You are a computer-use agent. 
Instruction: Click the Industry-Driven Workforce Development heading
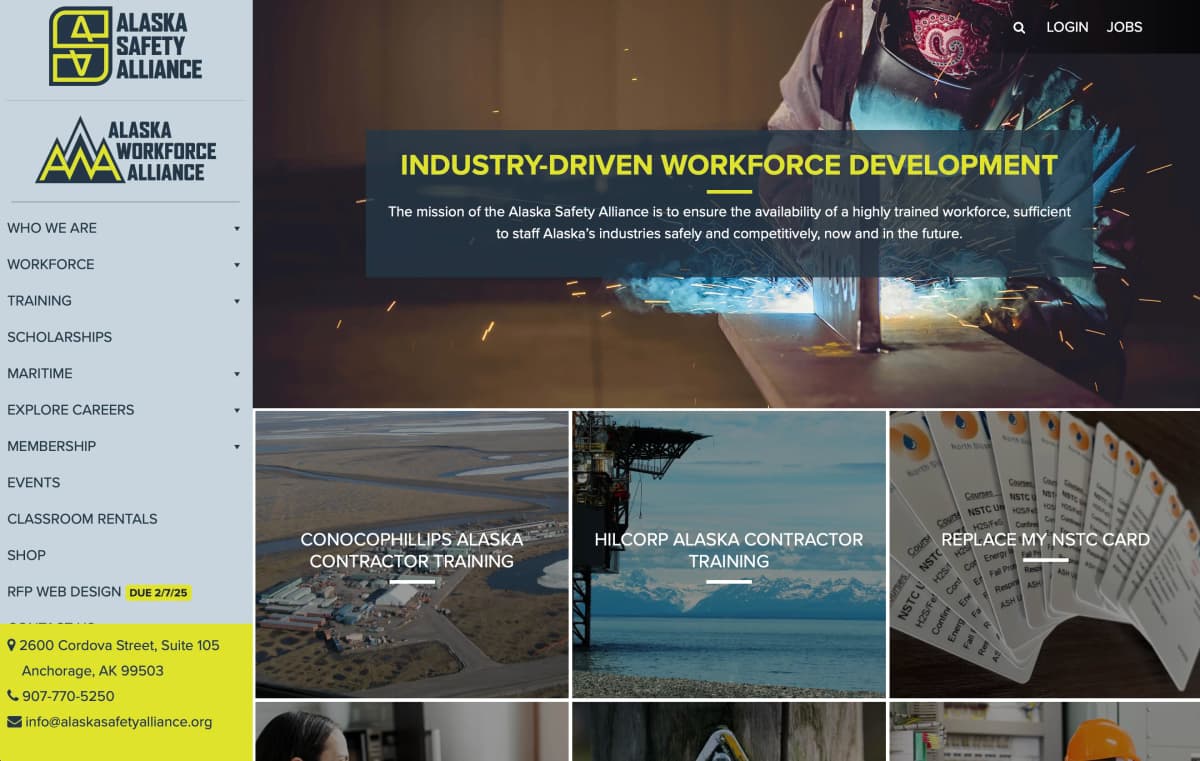point(729,165)
